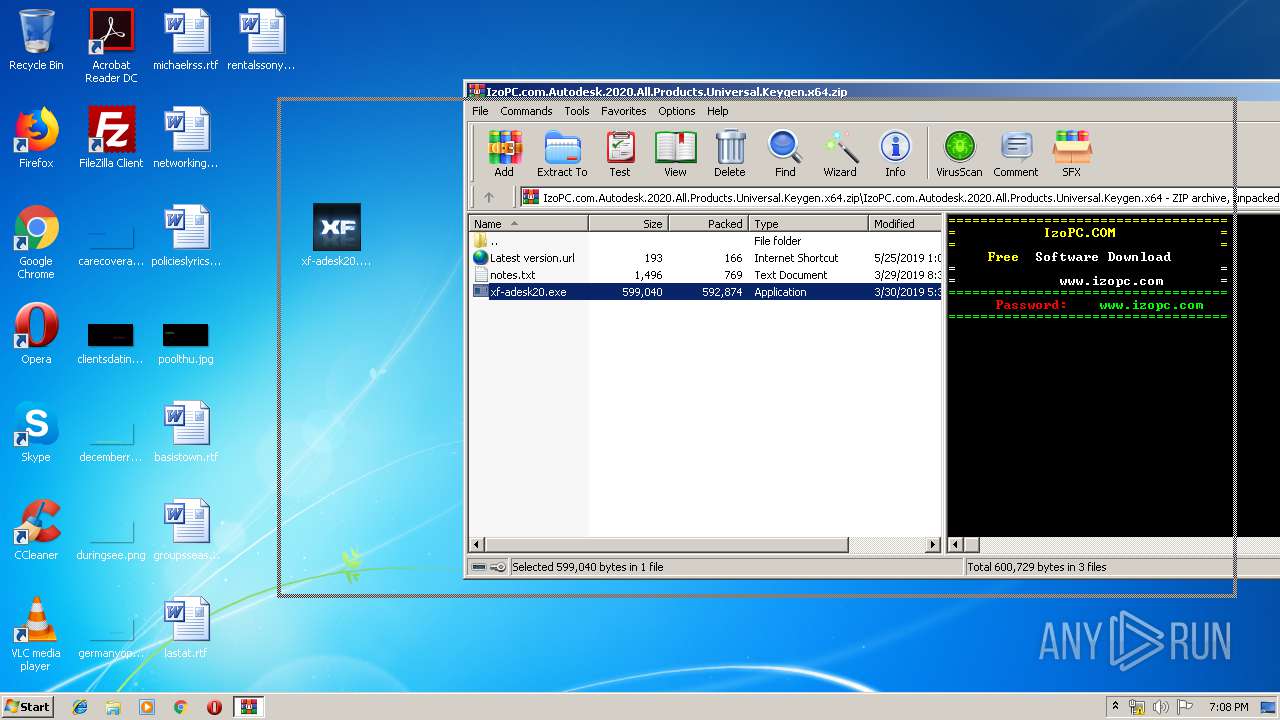The width and height of the screenshot is (1280, 720).
Task: Select the 'Latest version.url' file
Action: coord(705,258)
